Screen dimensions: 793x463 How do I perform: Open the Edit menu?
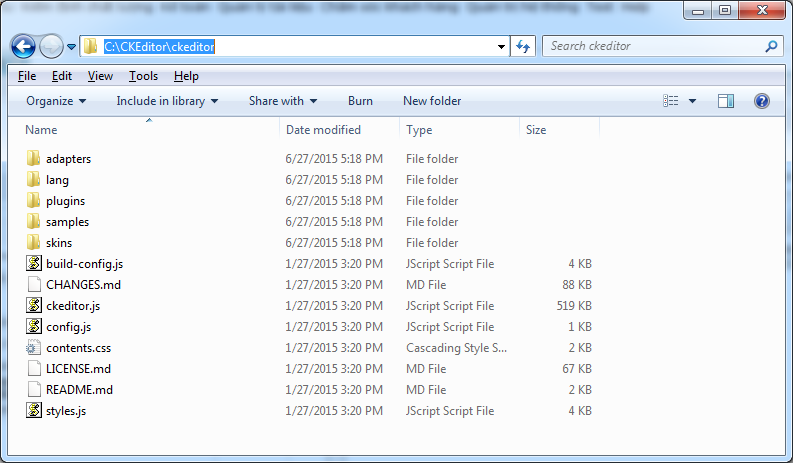tap(62, 76)
